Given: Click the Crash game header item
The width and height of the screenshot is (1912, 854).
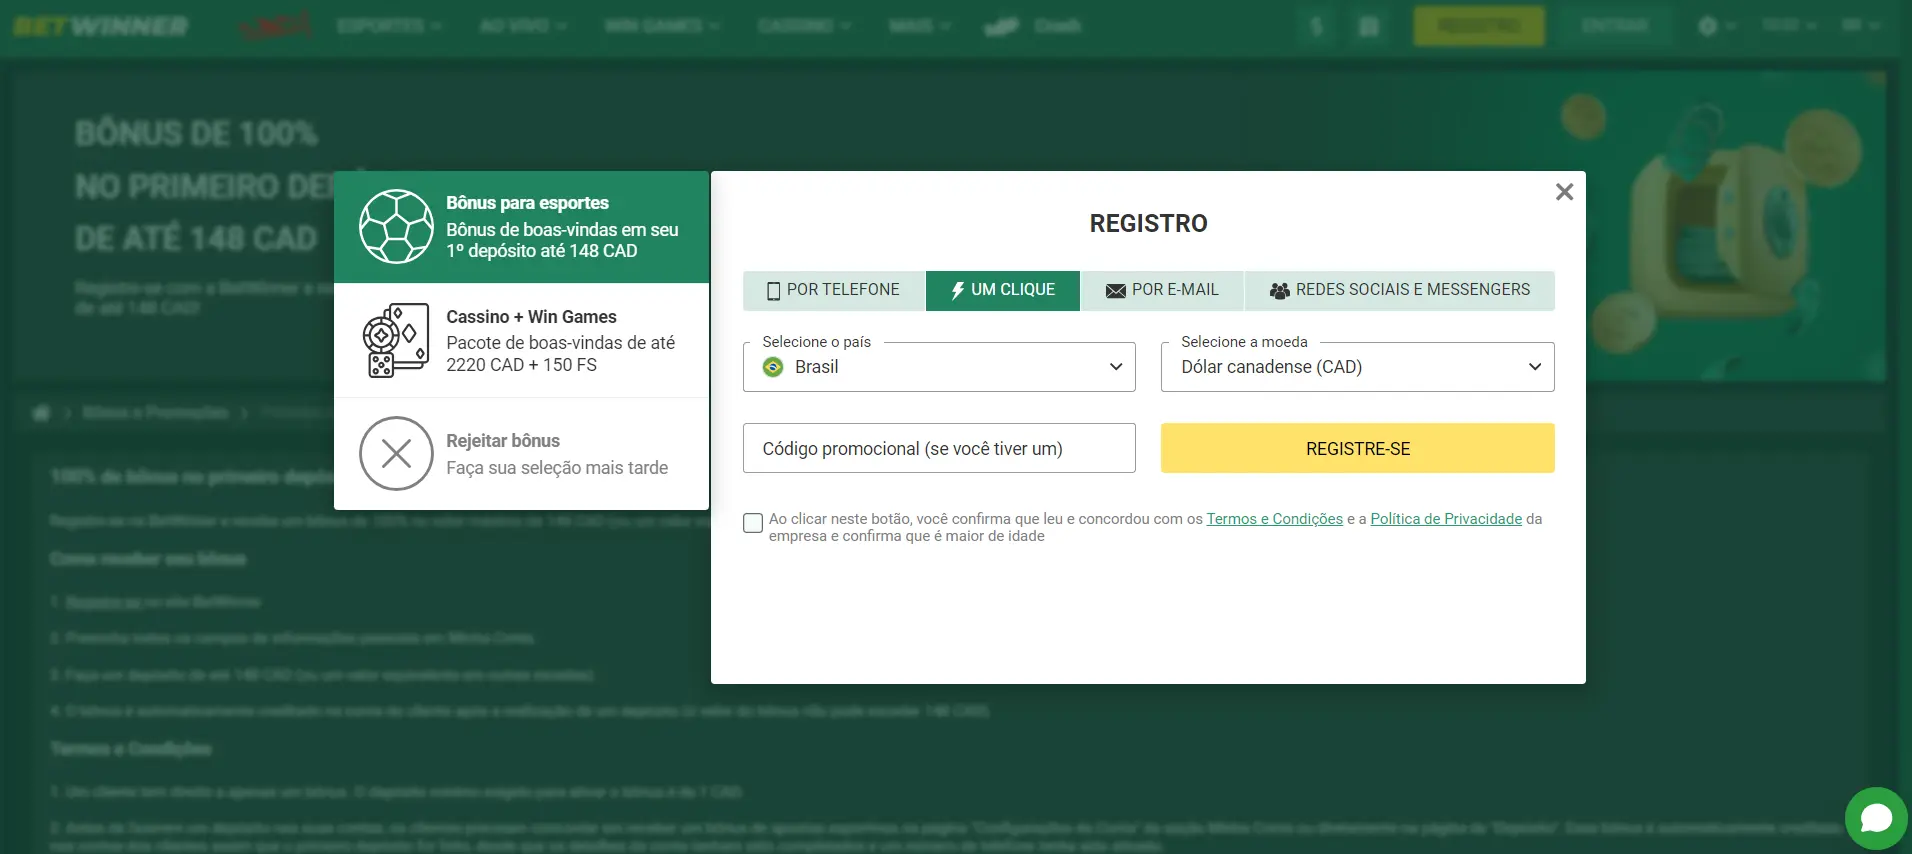Looking at the screenshot, I should [x=1033, y=26].
